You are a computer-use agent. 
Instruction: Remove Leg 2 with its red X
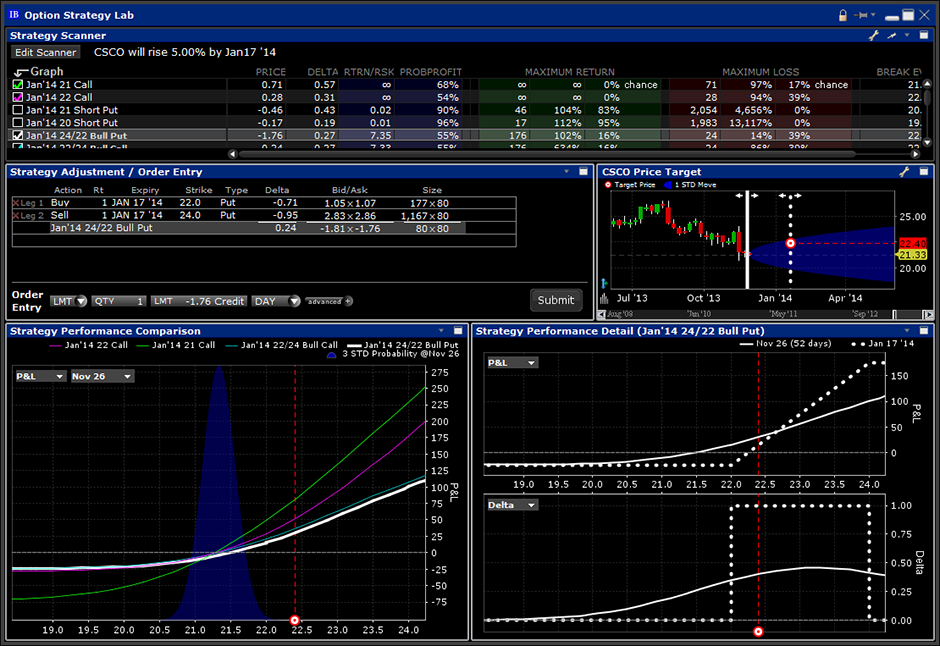coord(16,216)
